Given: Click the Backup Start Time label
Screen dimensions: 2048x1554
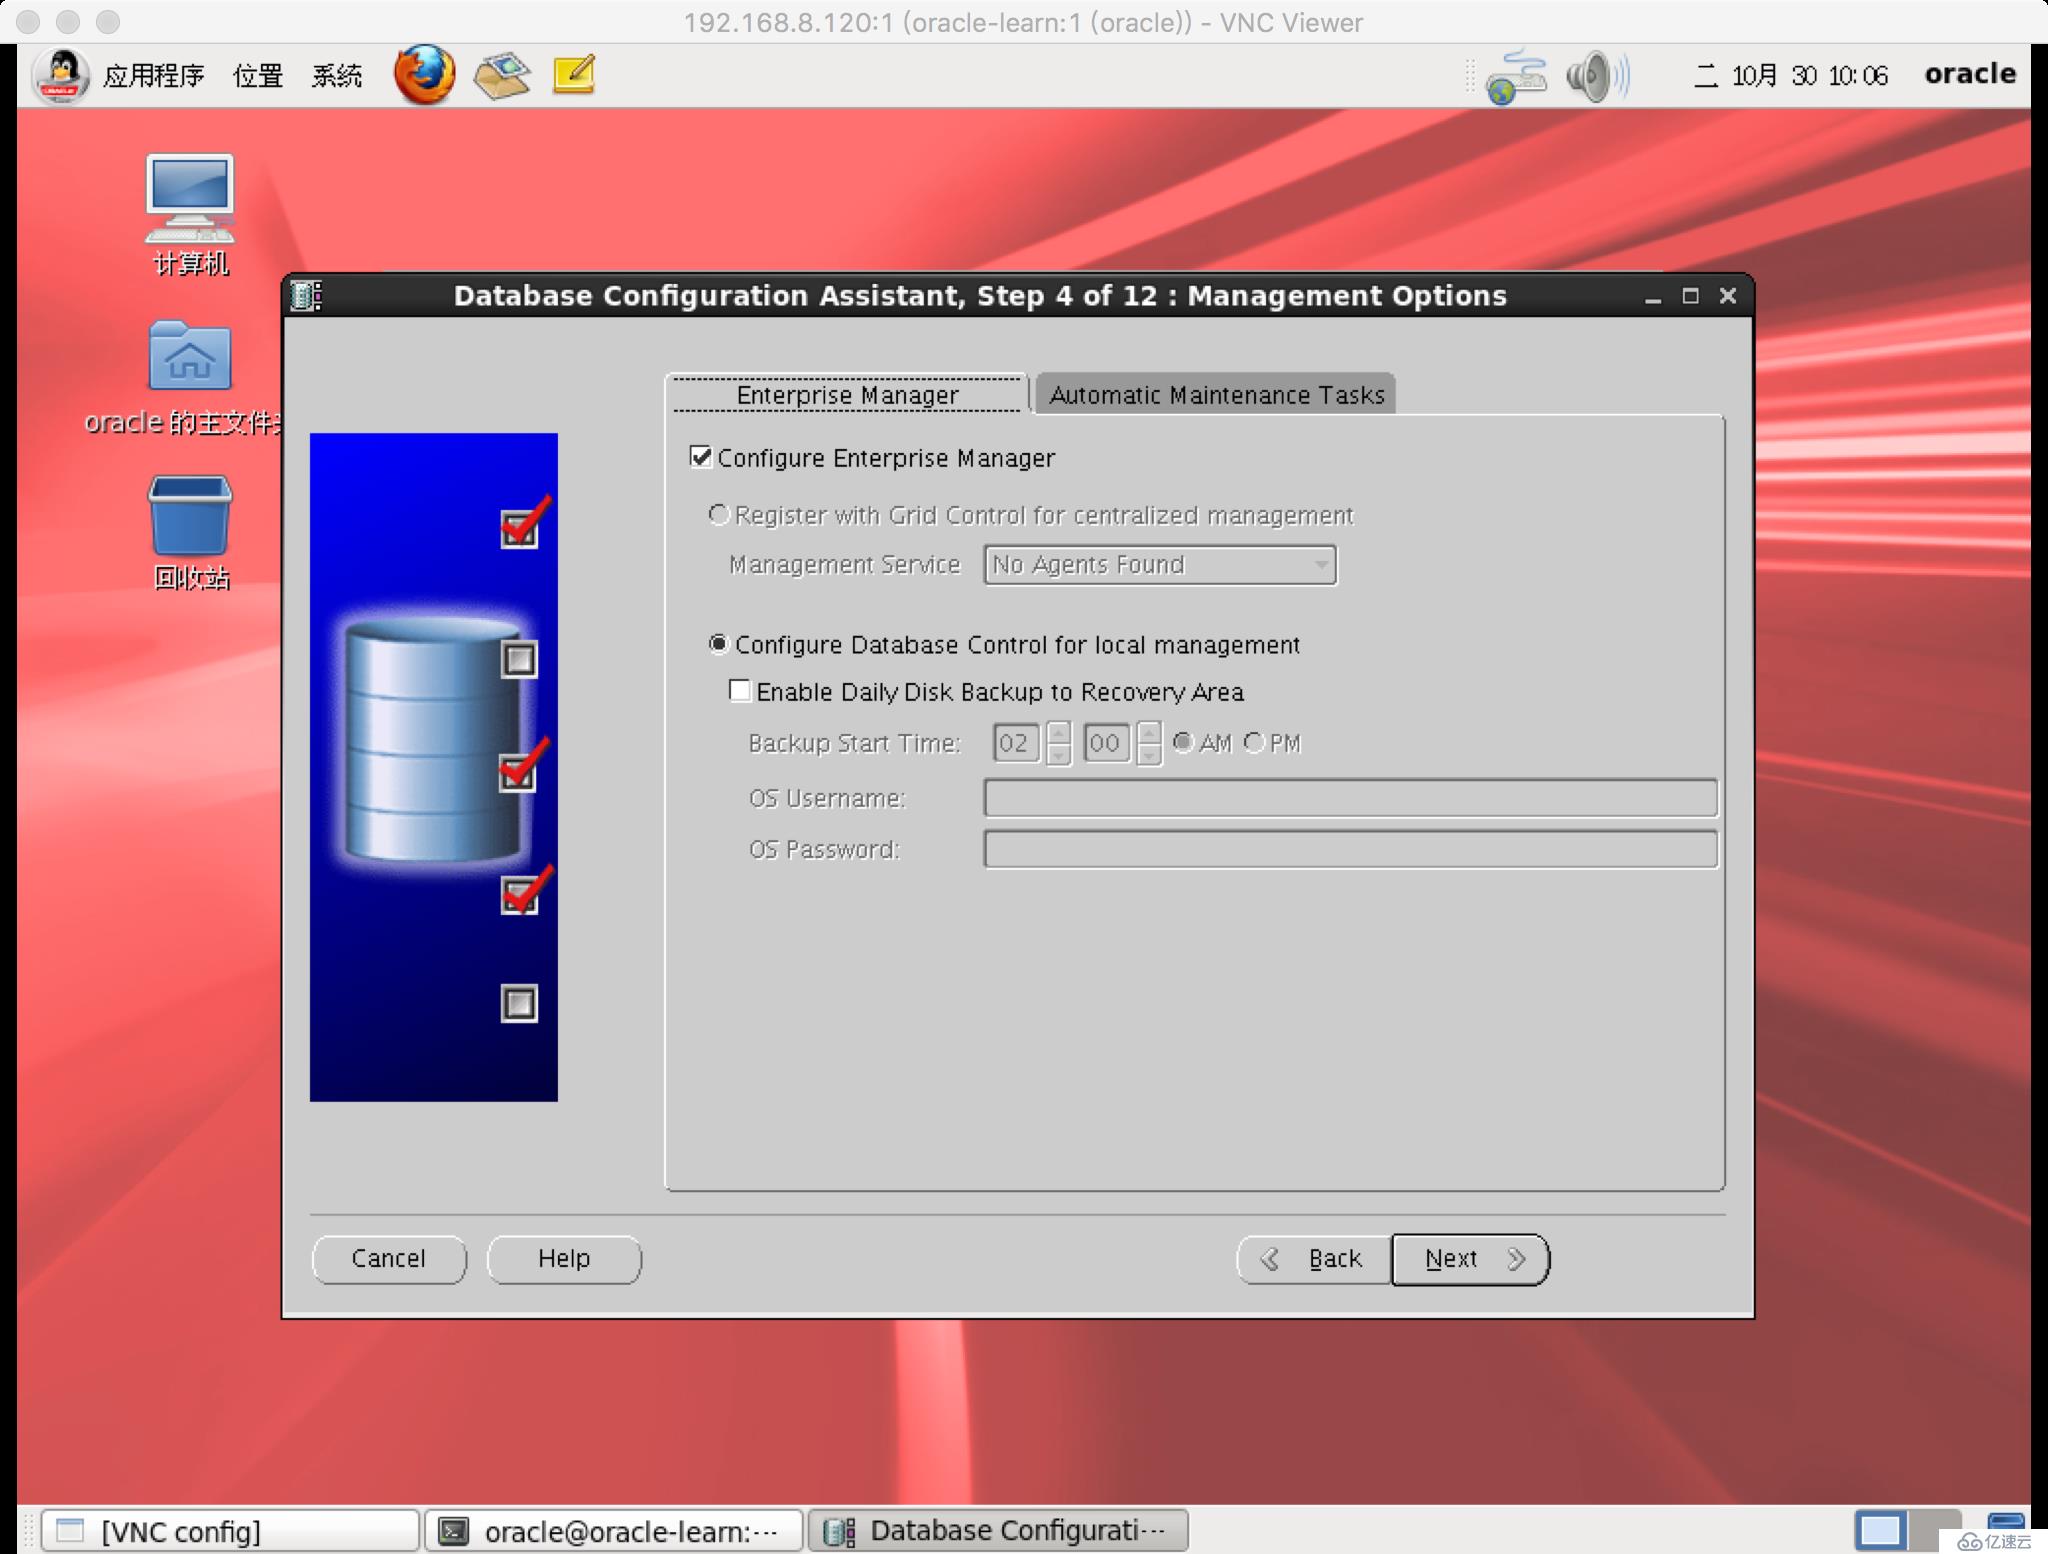Looking at the screenshot, I should tap(855, 743).
